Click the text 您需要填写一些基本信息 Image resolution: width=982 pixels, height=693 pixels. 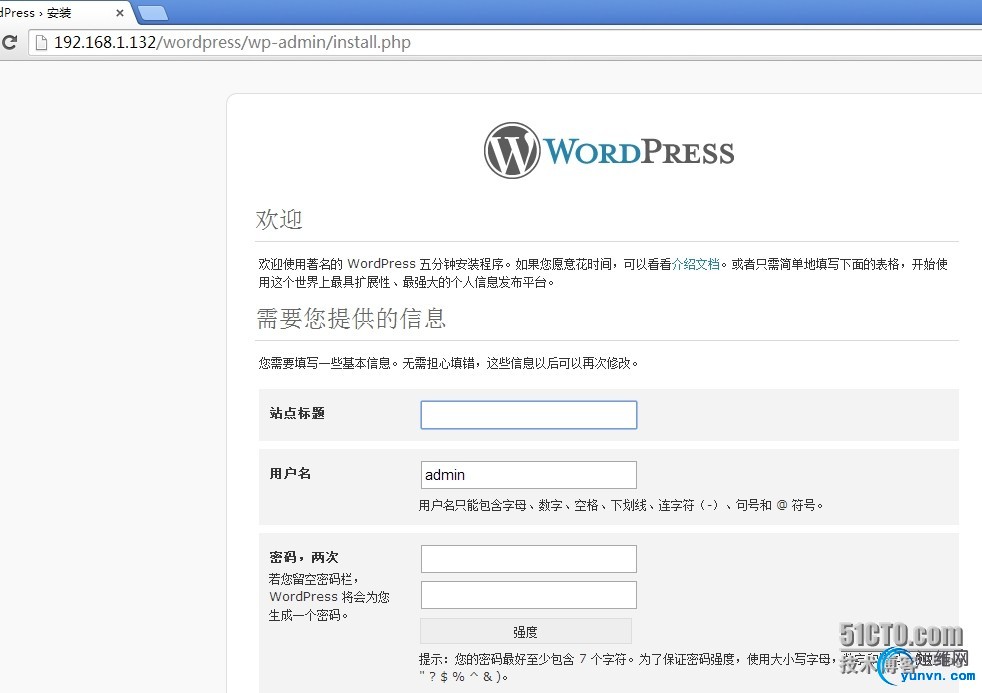point(448,363)
